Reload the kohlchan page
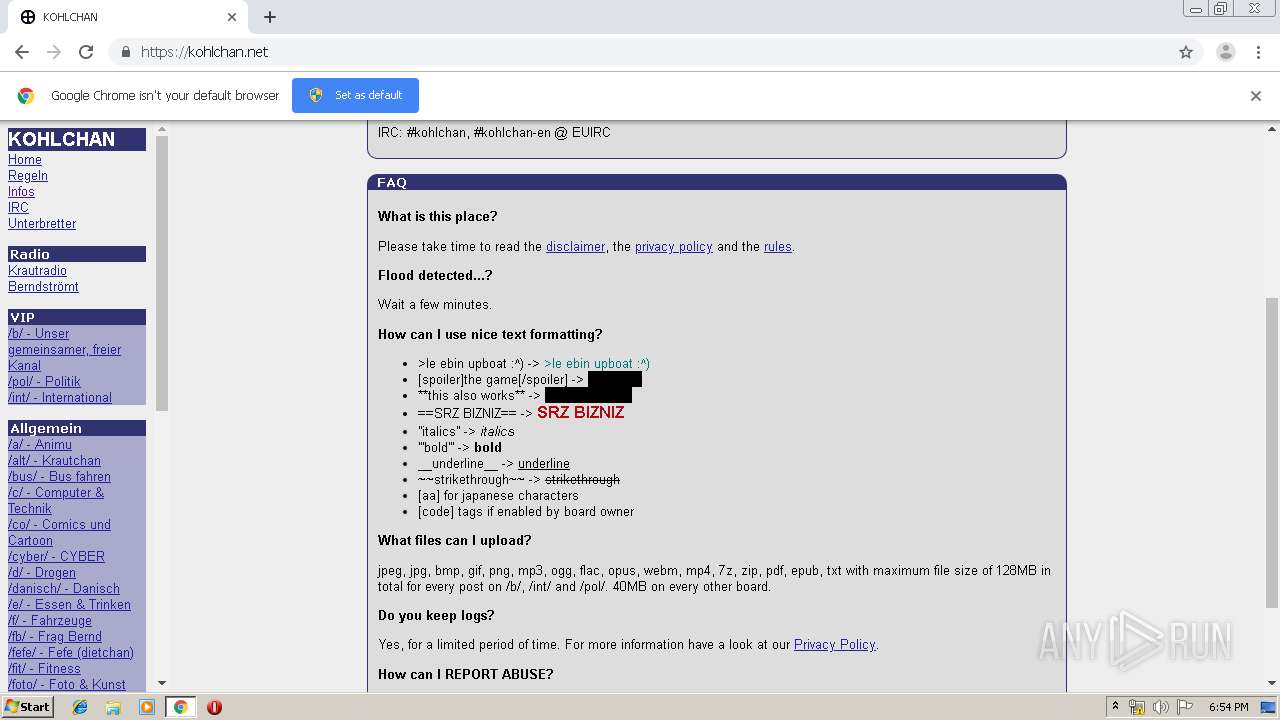 coord(86,52)
